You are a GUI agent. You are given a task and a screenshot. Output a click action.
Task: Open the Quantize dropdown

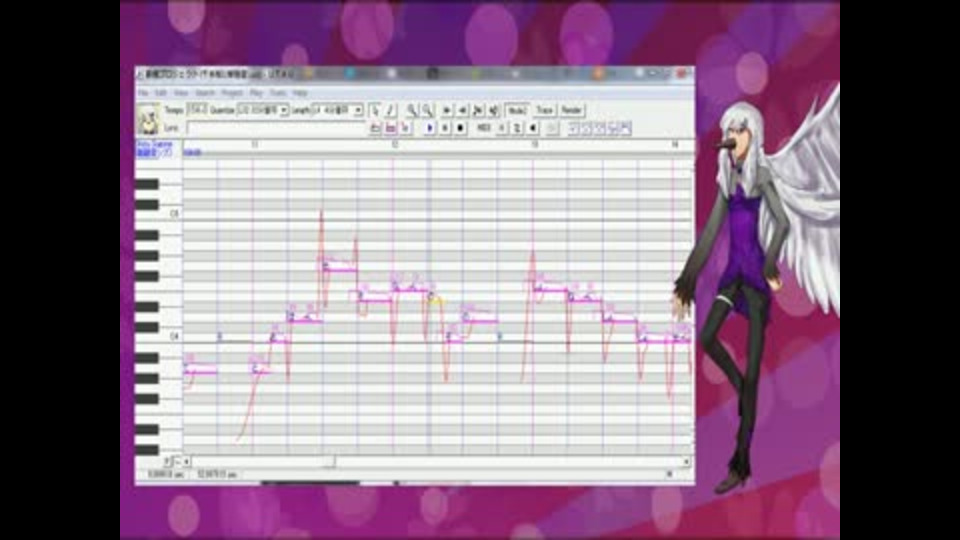click(x=284, y=111)
